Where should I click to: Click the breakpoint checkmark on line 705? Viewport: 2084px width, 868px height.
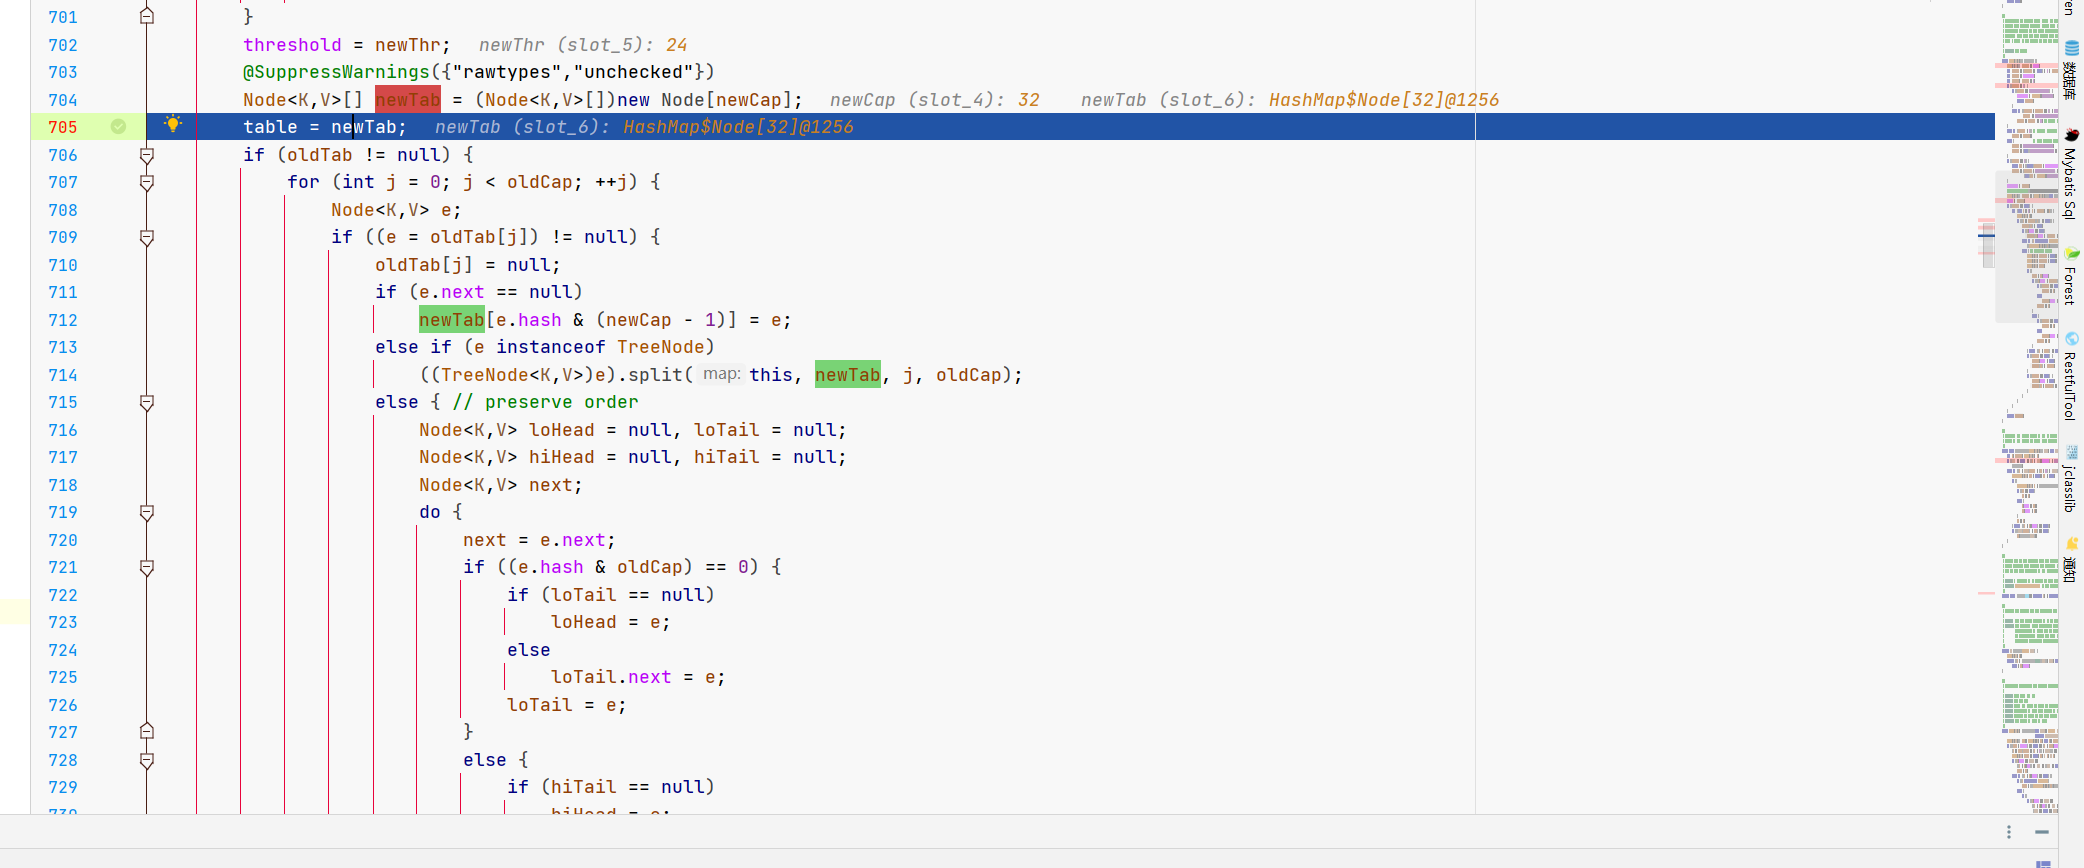(118, 127)
